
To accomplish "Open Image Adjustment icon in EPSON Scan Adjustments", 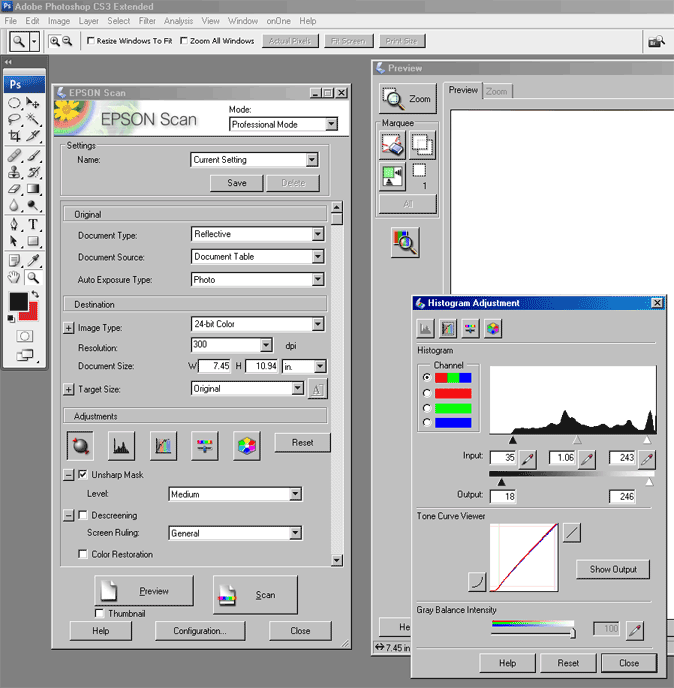I will click(205, 446).
